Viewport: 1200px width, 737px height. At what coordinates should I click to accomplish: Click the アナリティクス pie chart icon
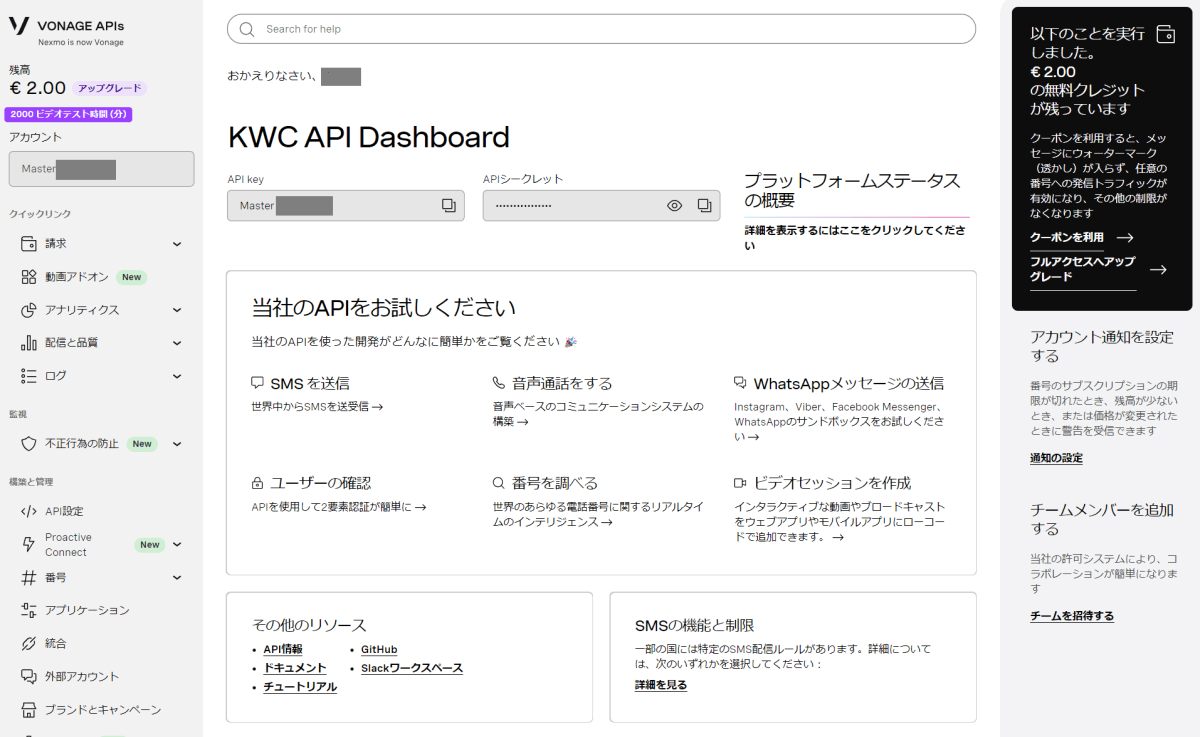tap(28, 310)
